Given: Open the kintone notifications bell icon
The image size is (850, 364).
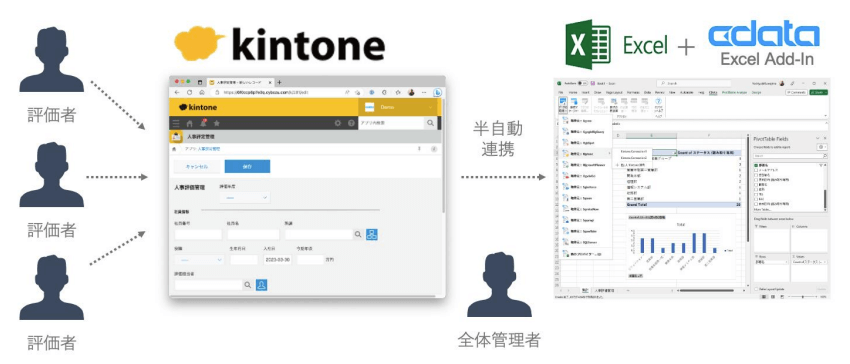Looking at the screenshot, I should coord(203,123).
